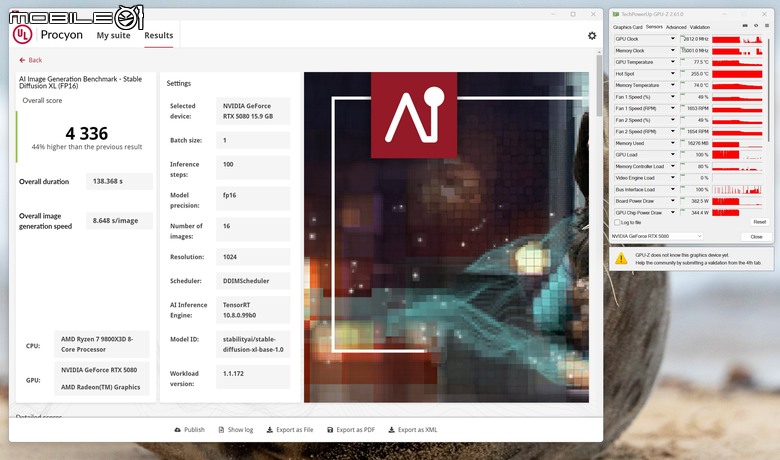Open Memory Temperature sensor dropdown
Image resolution: width=780 pixels, height=460 pixels.
673,85
